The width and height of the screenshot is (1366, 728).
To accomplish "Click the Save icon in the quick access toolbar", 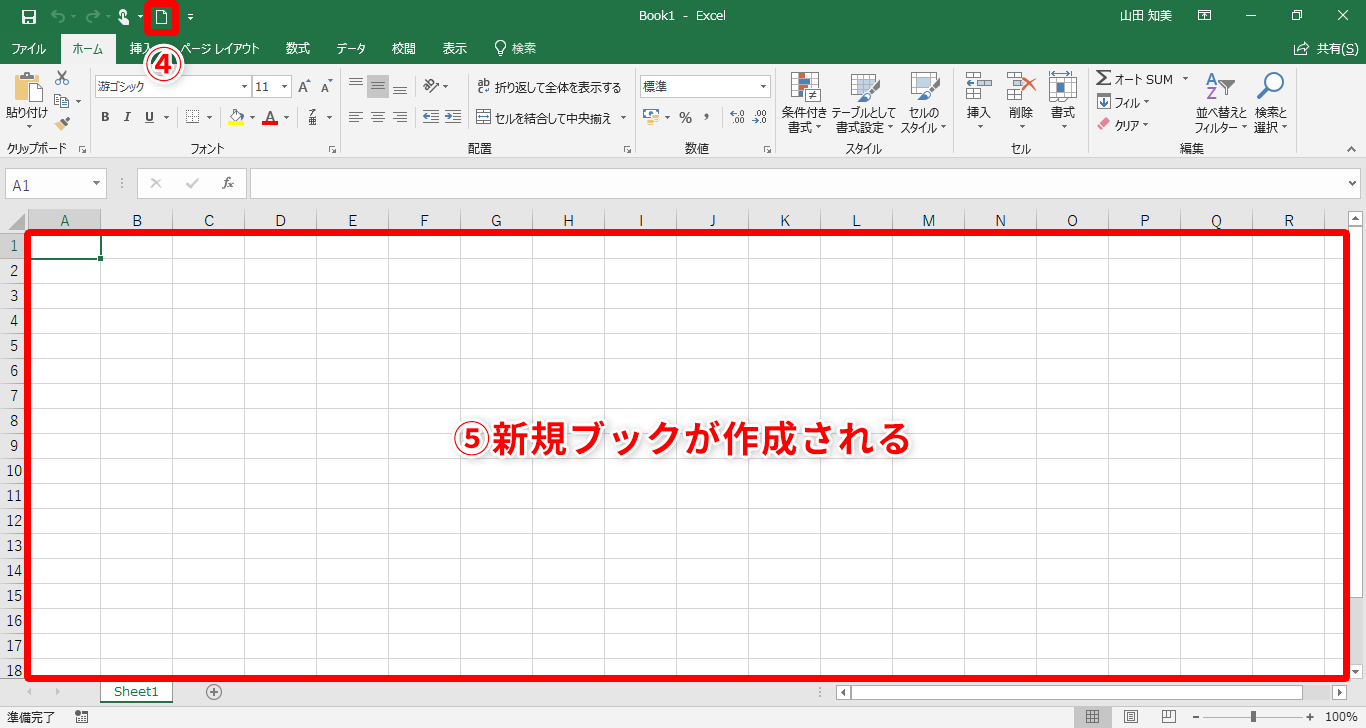I will (29, 16).
